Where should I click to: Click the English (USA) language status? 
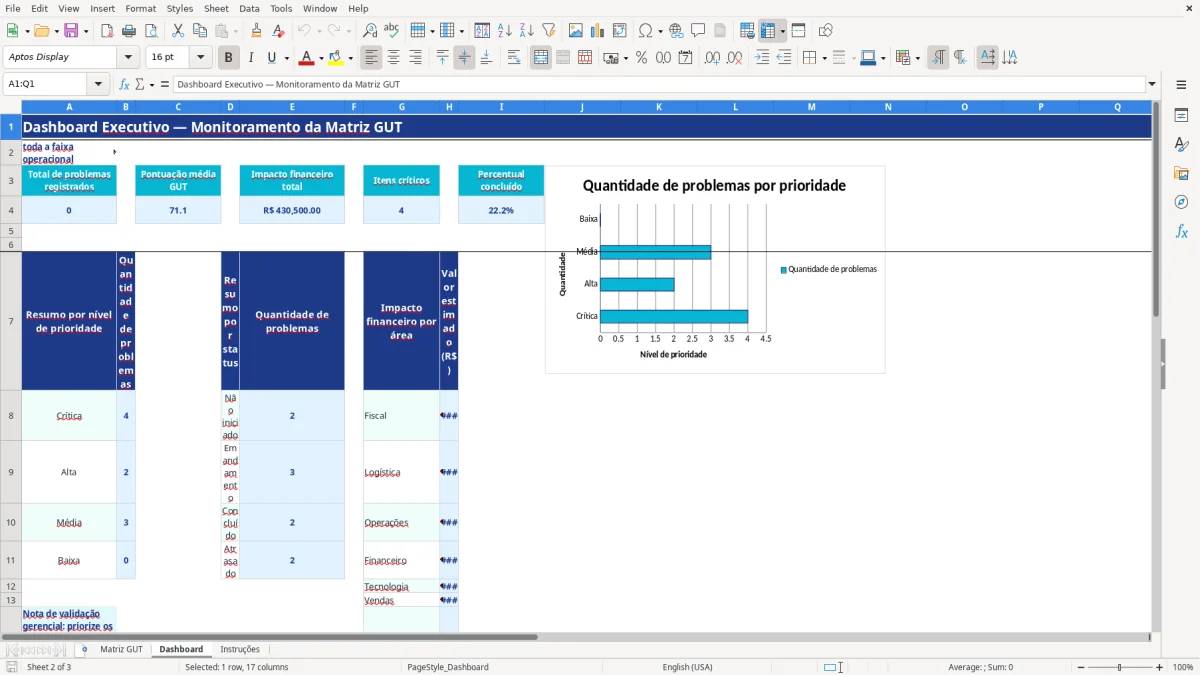pyautogui.click(x=687, y=667)
